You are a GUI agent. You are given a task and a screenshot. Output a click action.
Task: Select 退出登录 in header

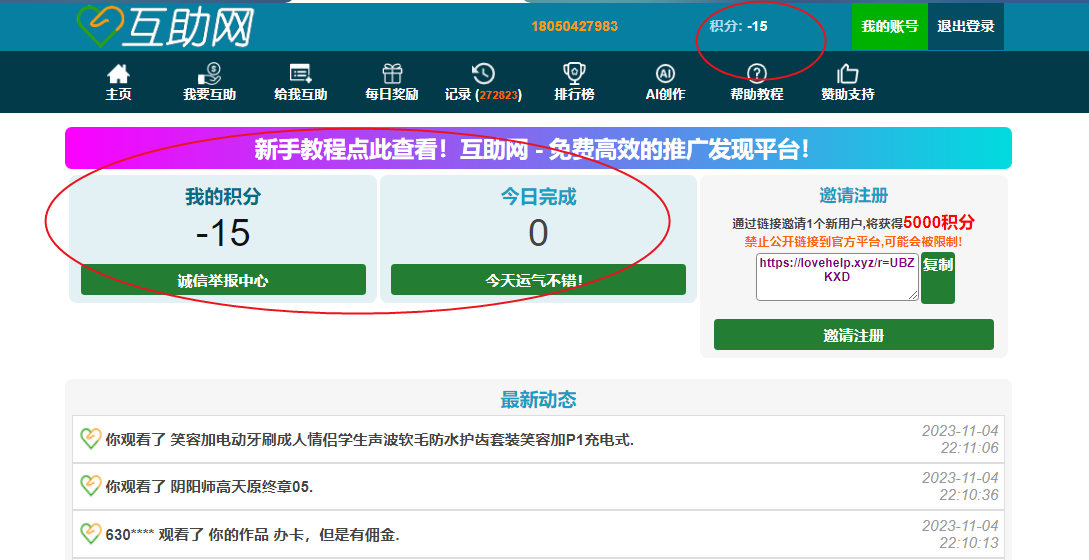(x=965, y=26)
